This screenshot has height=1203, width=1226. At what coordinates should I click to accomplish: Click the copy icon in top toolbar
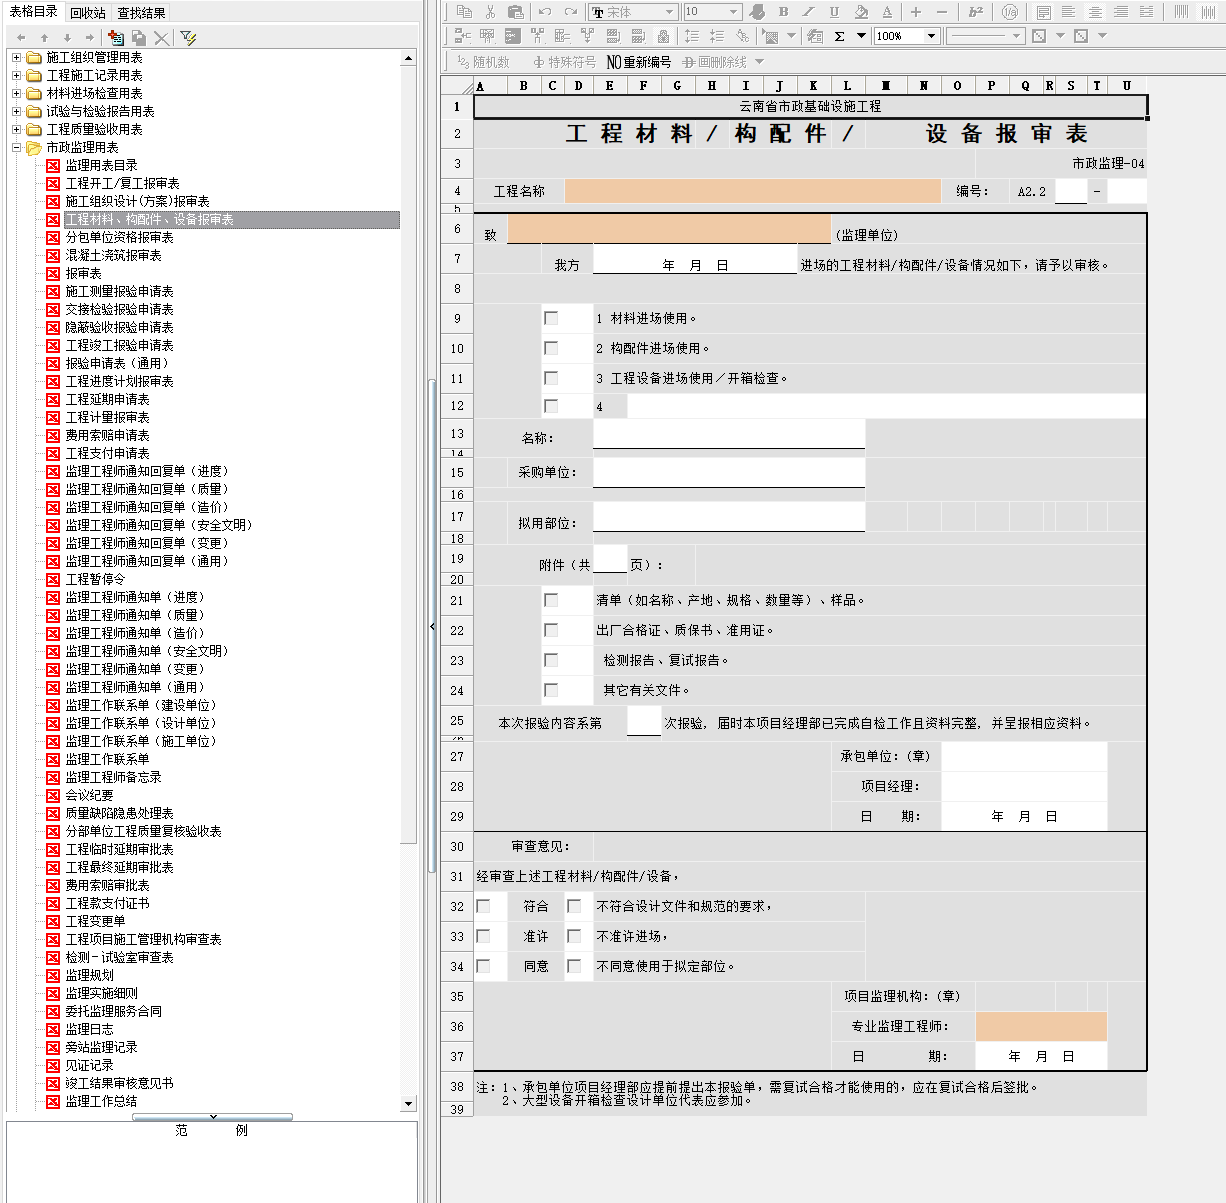pyautogui.click(x=464, y=12)
